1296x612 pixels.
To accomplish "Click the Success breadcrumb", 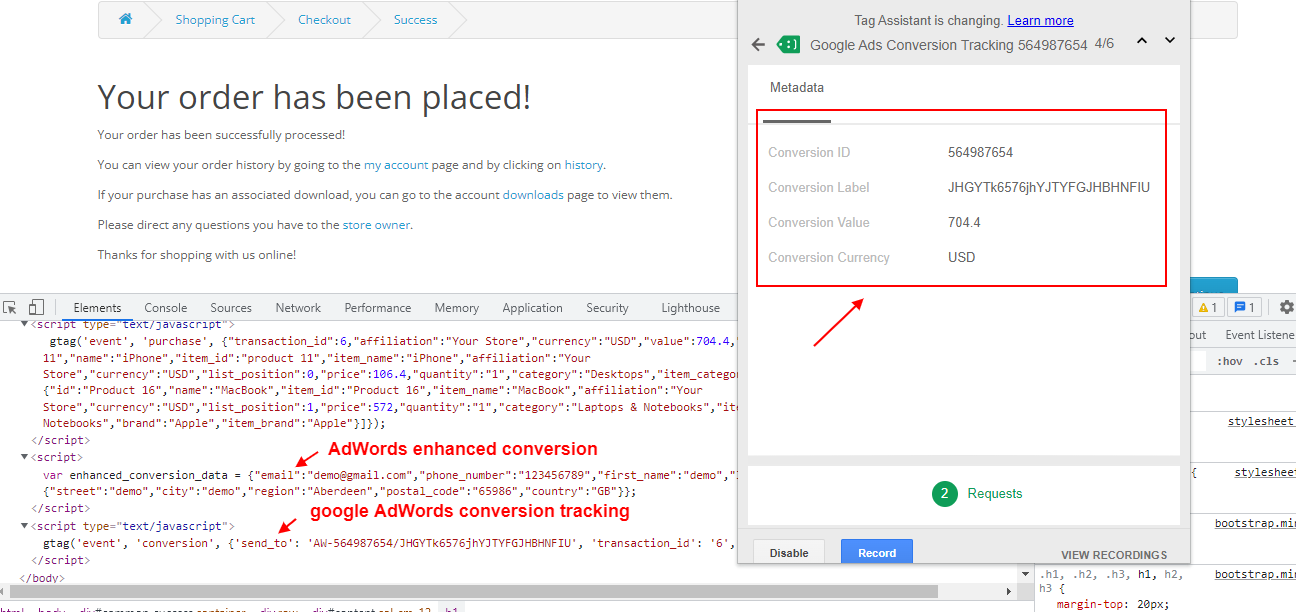I will click(415, 20).
